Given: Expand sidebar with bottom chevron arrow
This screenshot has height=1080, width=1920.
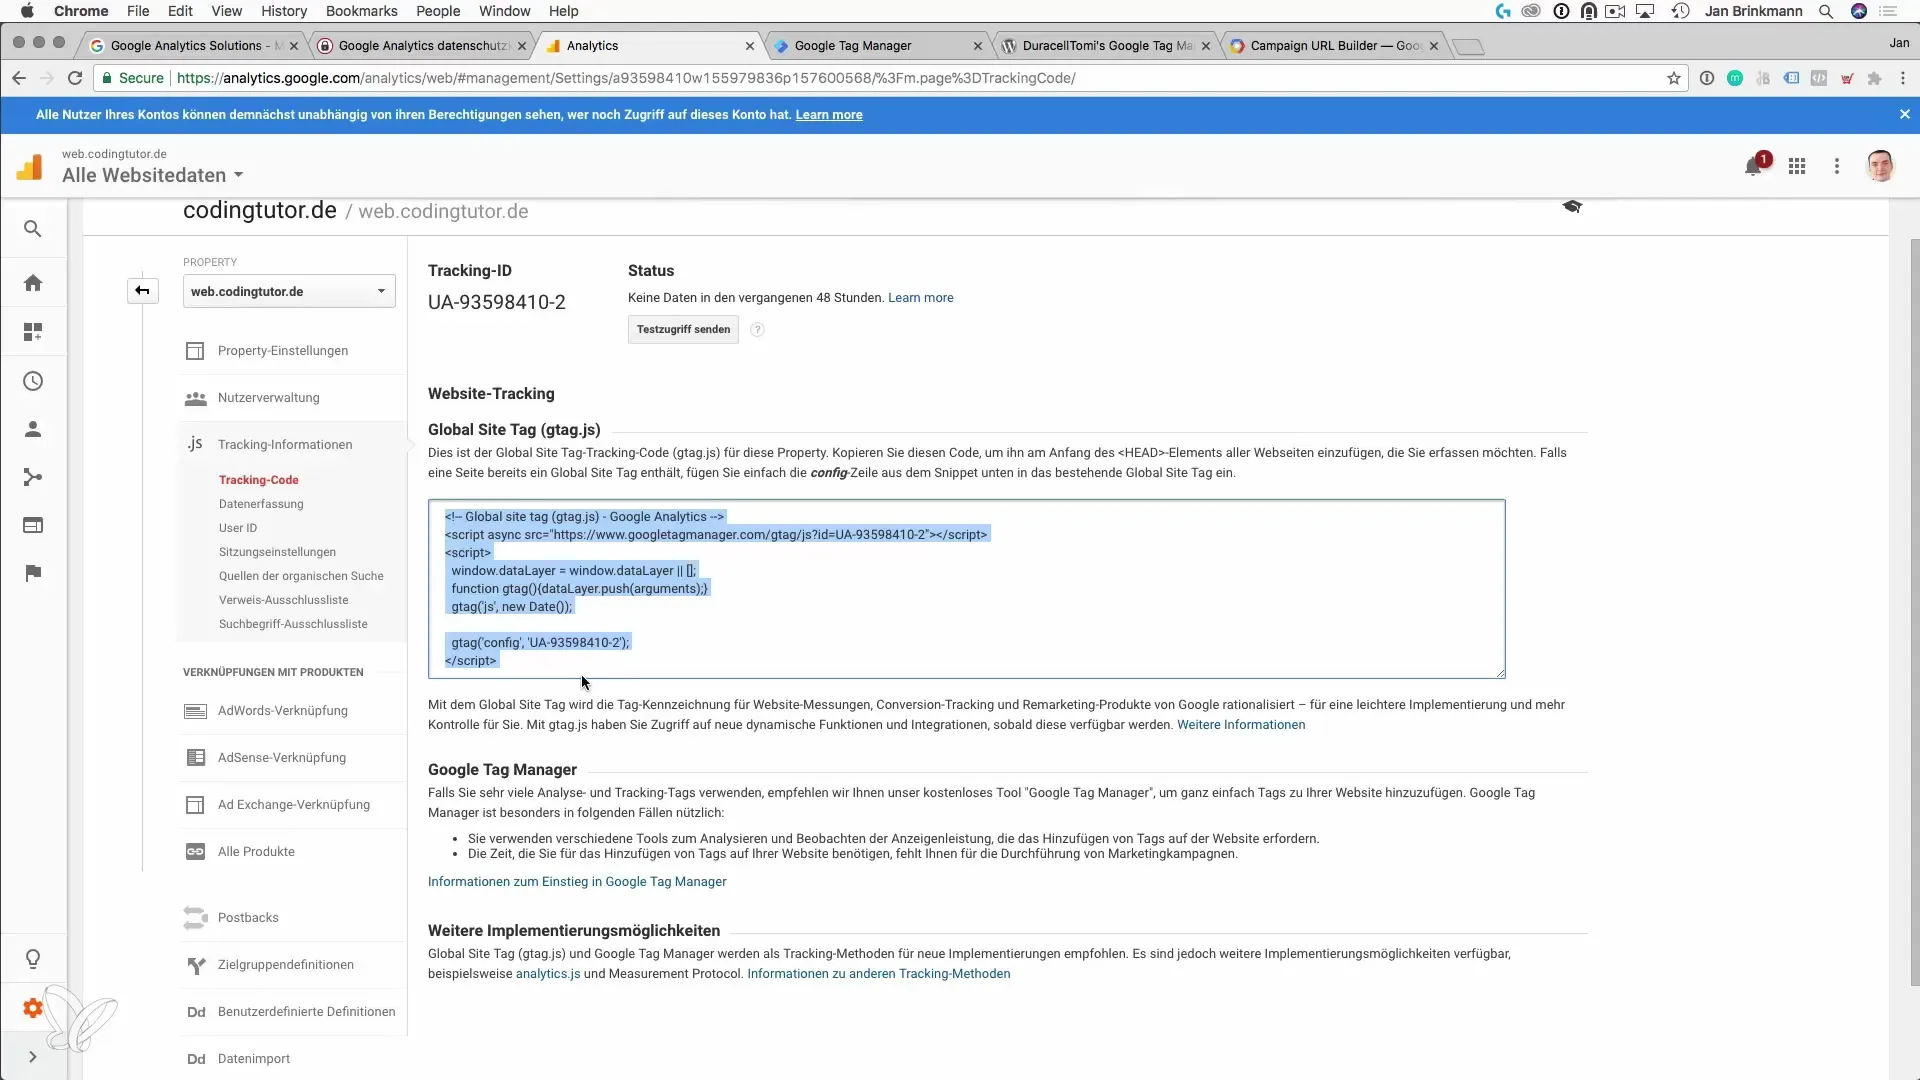Looking at the screenshot, I should tap(33, 1056).
